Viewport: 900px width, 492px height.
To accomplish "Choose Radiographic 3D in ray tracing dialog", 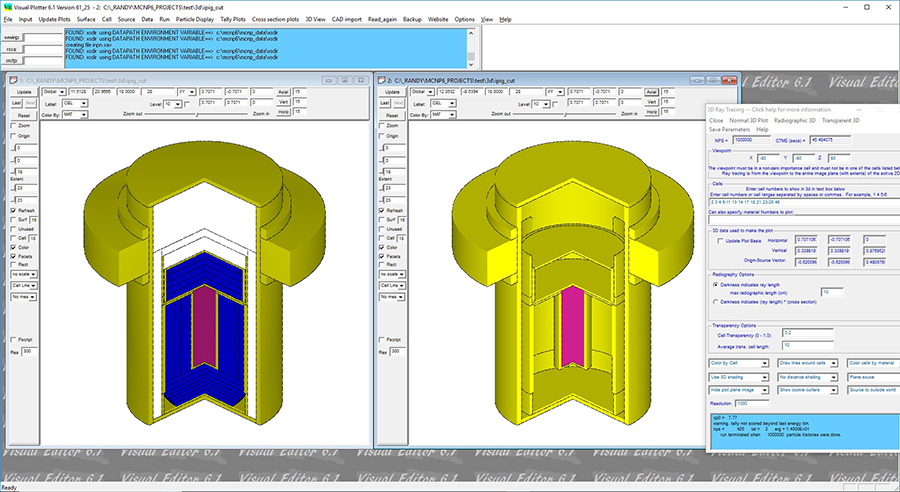I will [794, 121].
